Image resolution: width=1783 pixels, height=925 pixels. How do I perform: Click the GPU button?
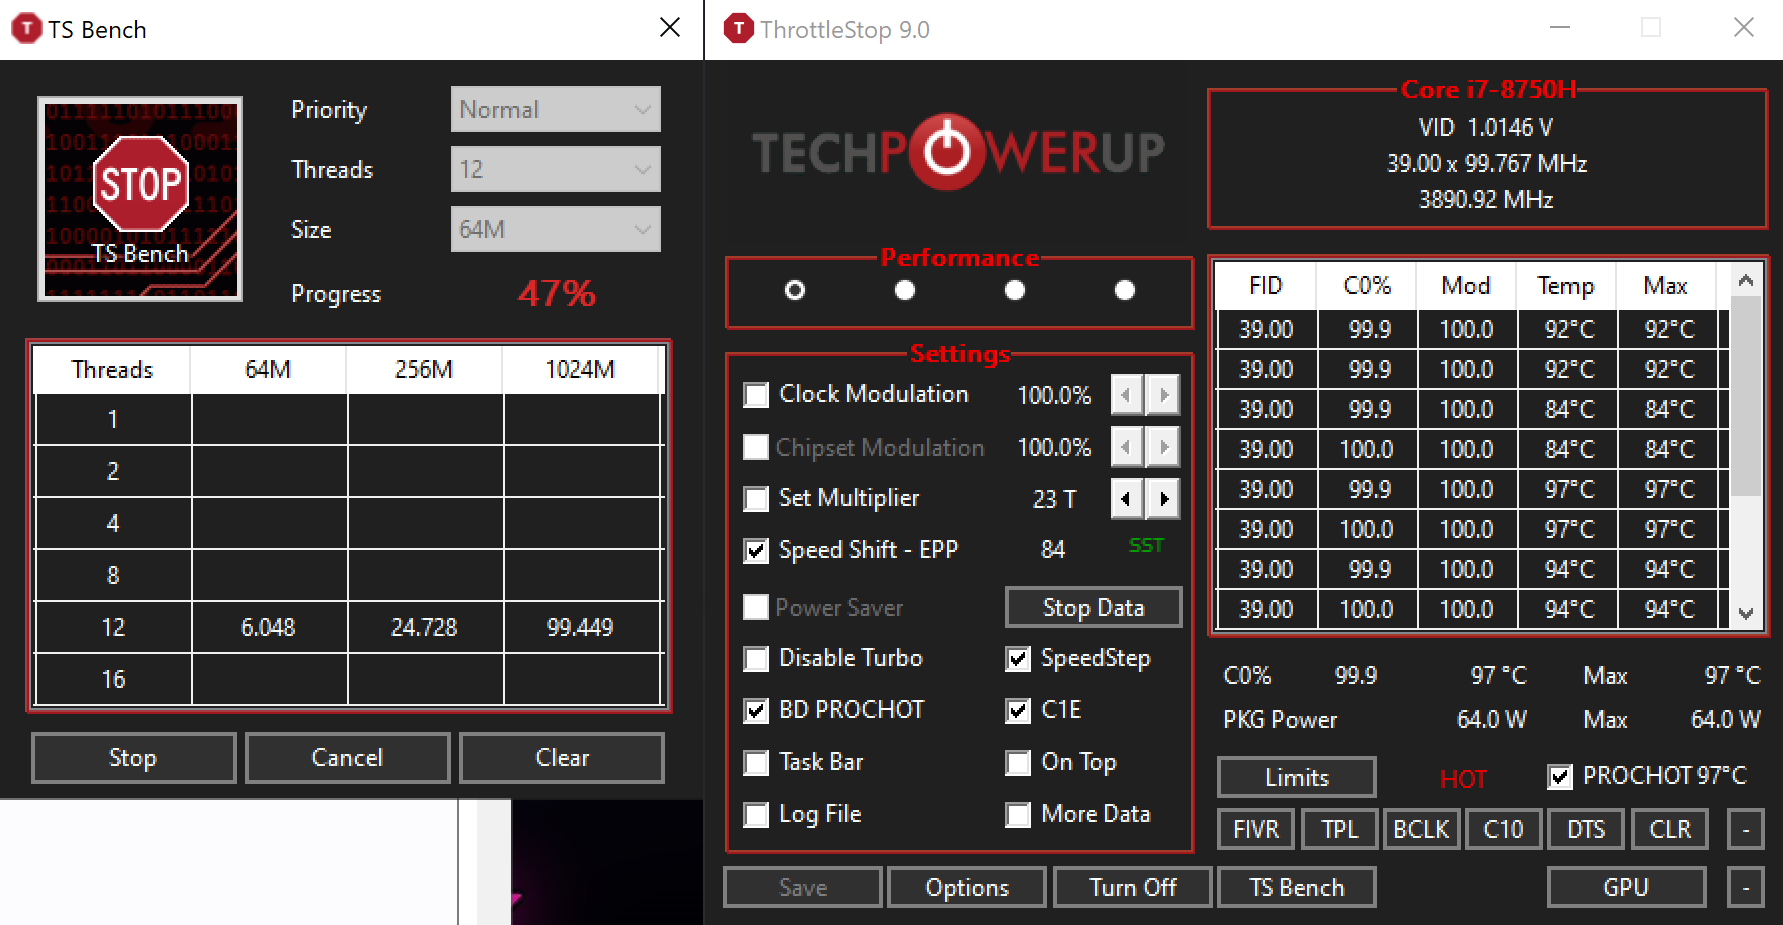[x=1627, y=887]
